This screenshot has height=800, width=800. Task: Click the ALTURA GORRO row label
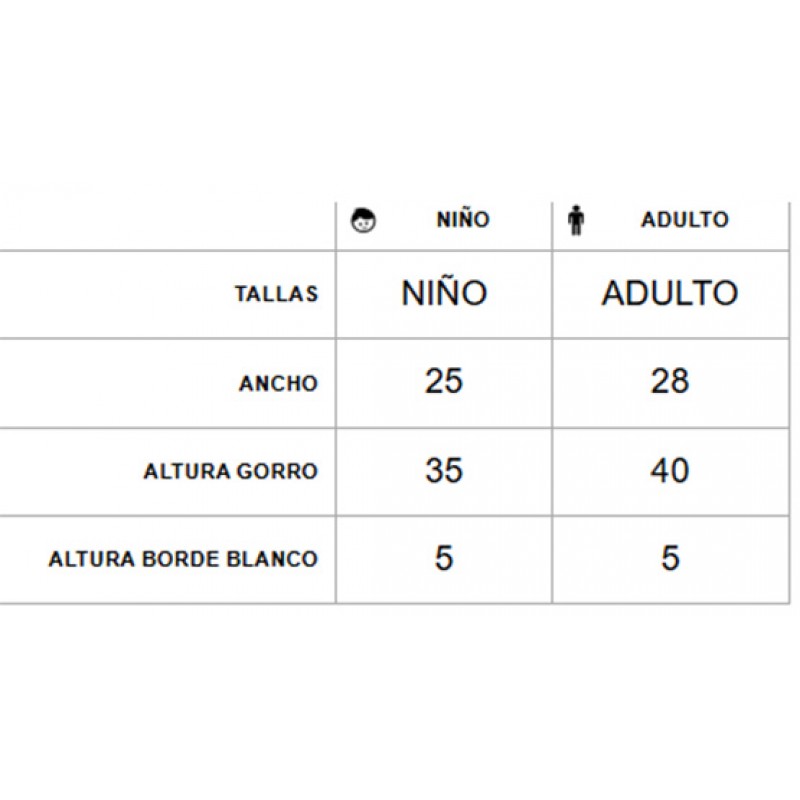pyautogui.click(x=231, y=471)
